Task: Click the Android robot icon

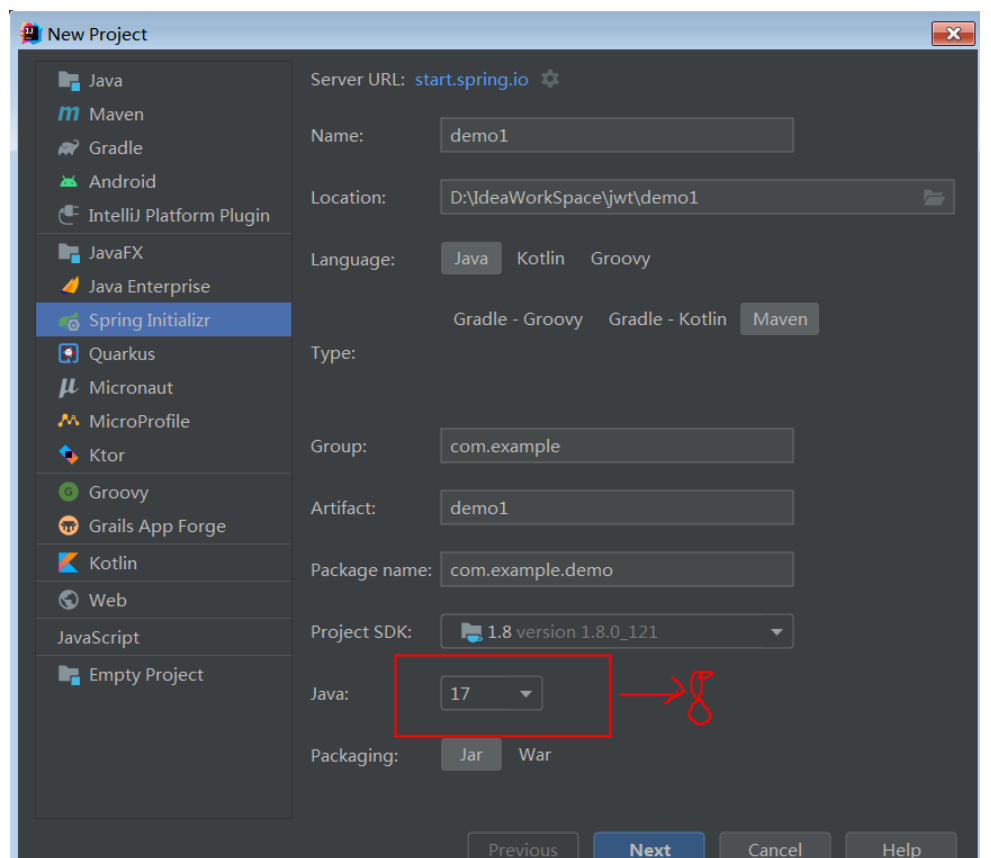Action: 69,182
